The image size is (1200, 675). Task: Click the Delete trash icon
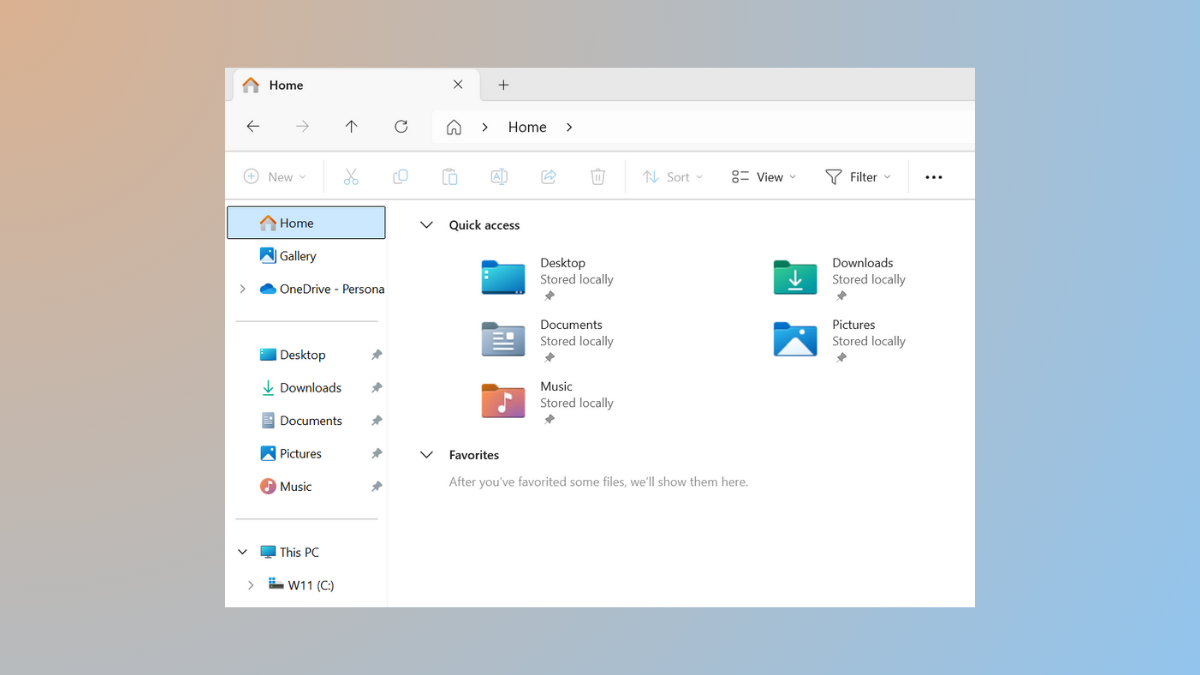pyautogui.click(x=597, y=176)
